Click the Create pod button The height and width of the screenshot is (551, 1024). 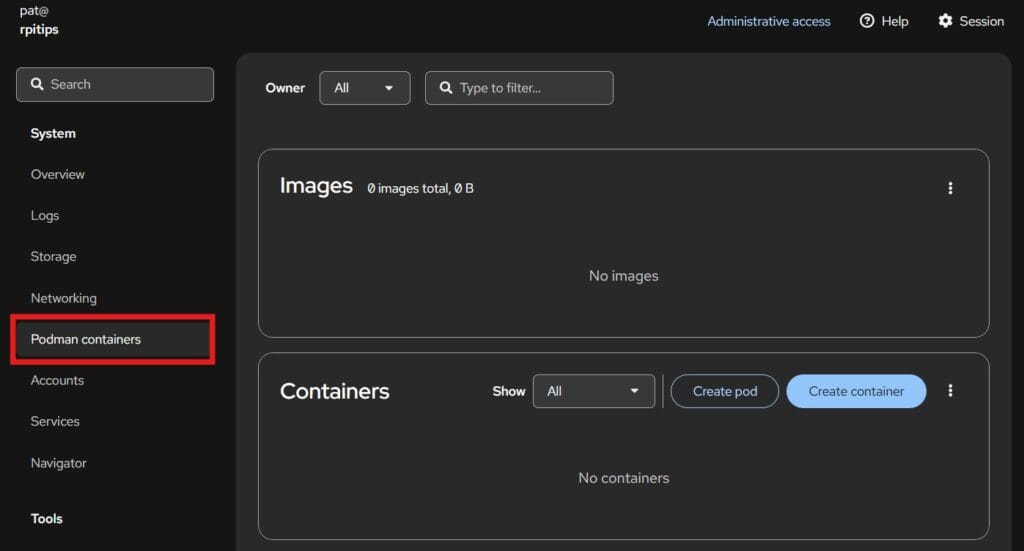point(724,391)
